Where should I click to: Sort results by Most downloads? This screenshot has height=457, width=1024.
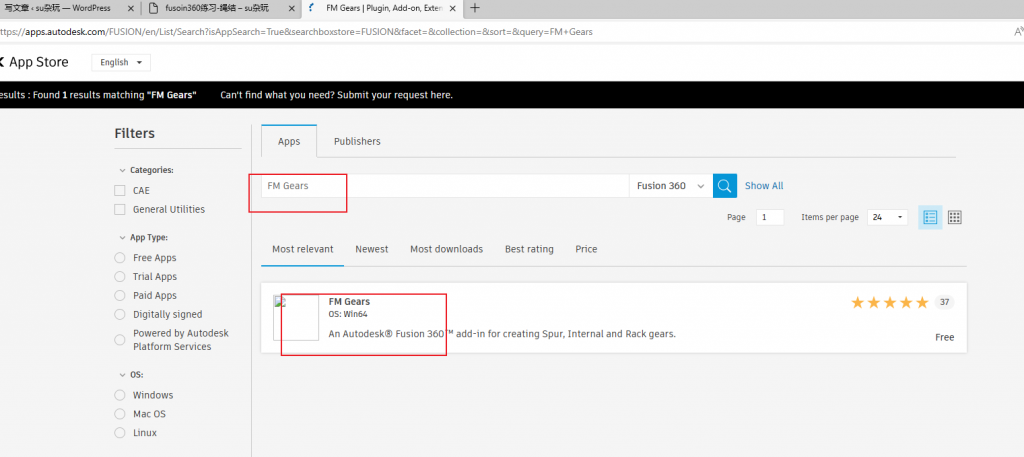pyautogui.click(x=447, y=249)
